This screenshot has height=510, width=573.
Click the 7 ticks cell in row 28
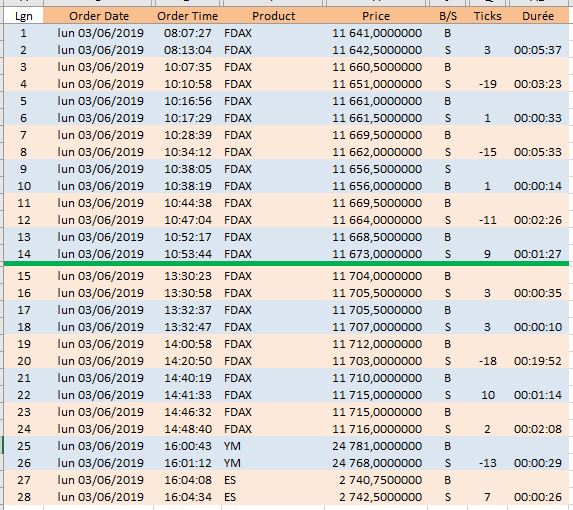pos(487,497)
